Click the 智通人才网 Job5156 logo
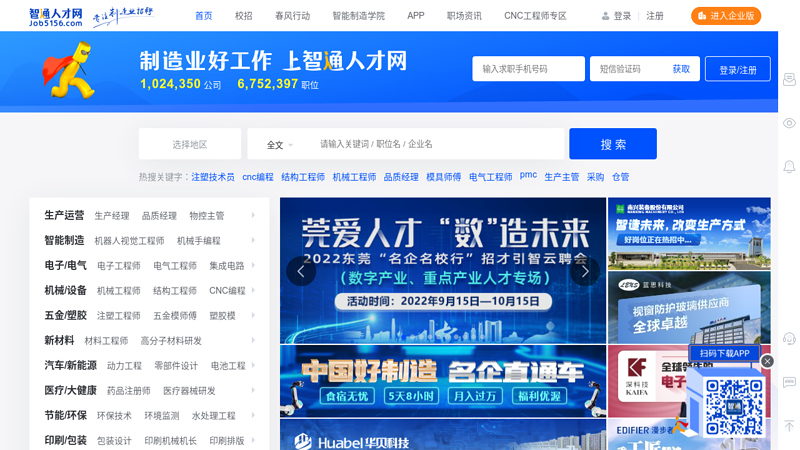This screenshot has width=800, height=450. pos(56,17)
